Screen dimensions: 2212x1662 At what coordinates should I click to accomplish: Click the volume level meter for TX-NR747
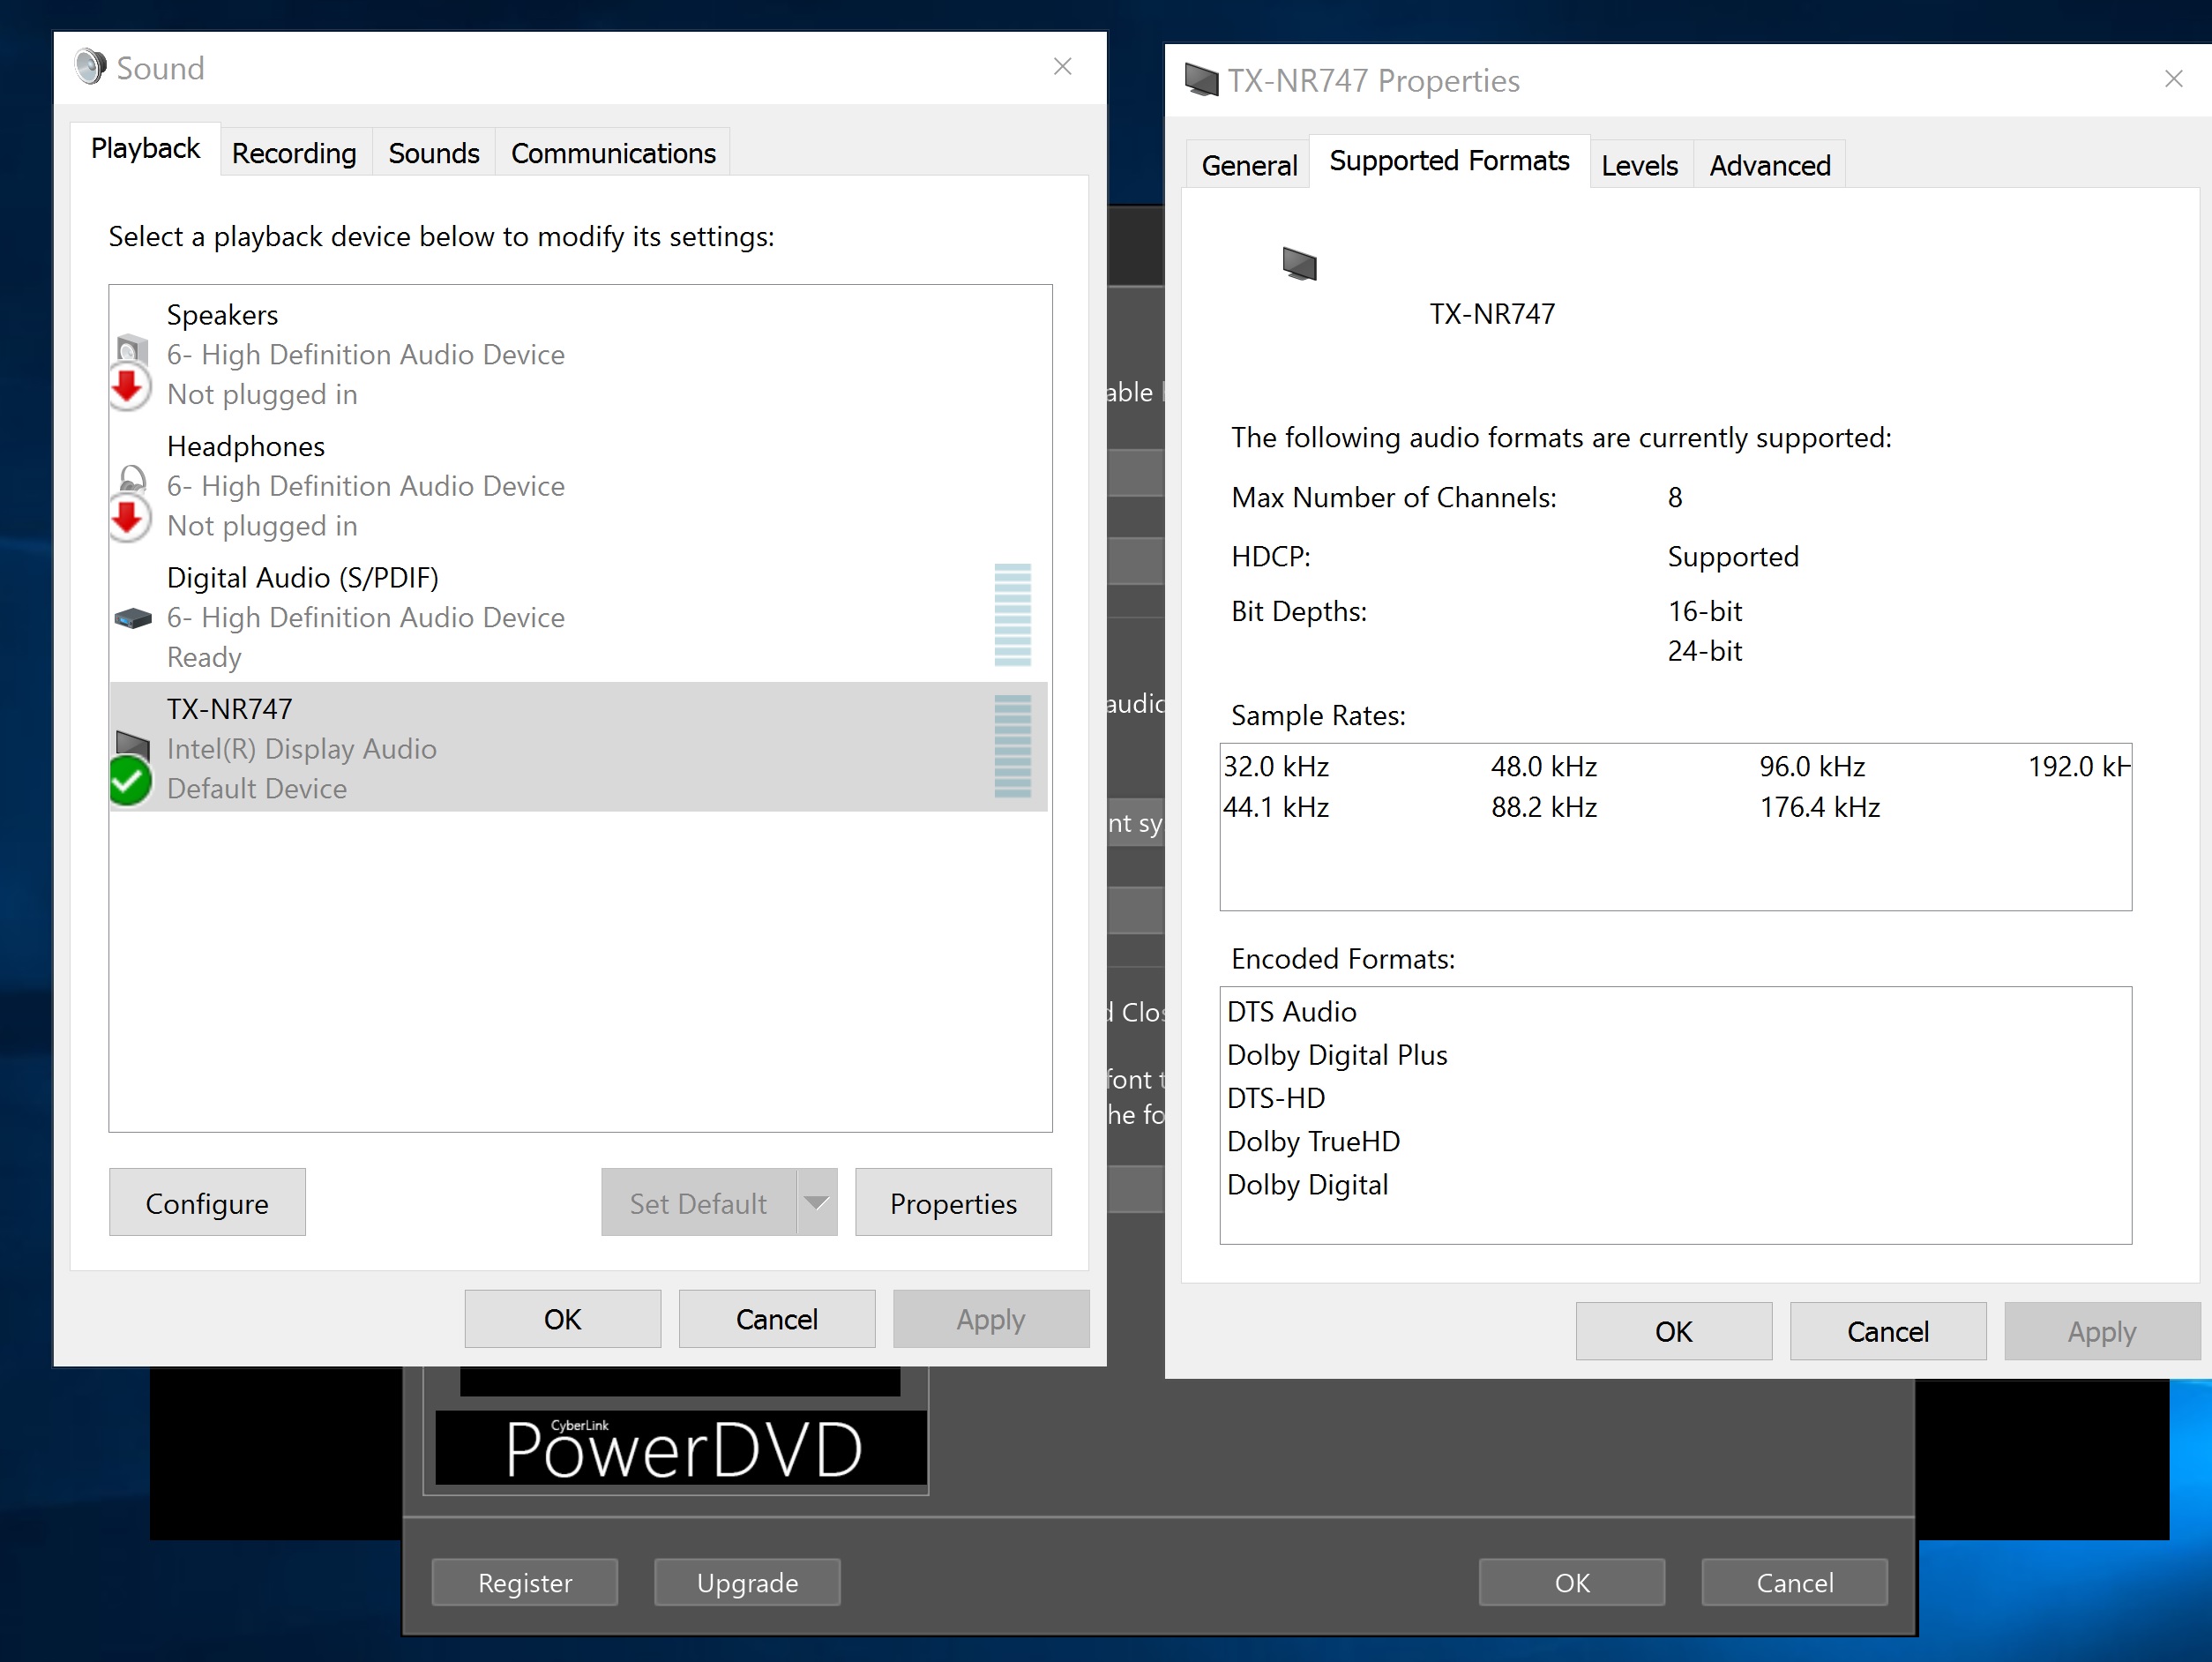point(1012,747)
